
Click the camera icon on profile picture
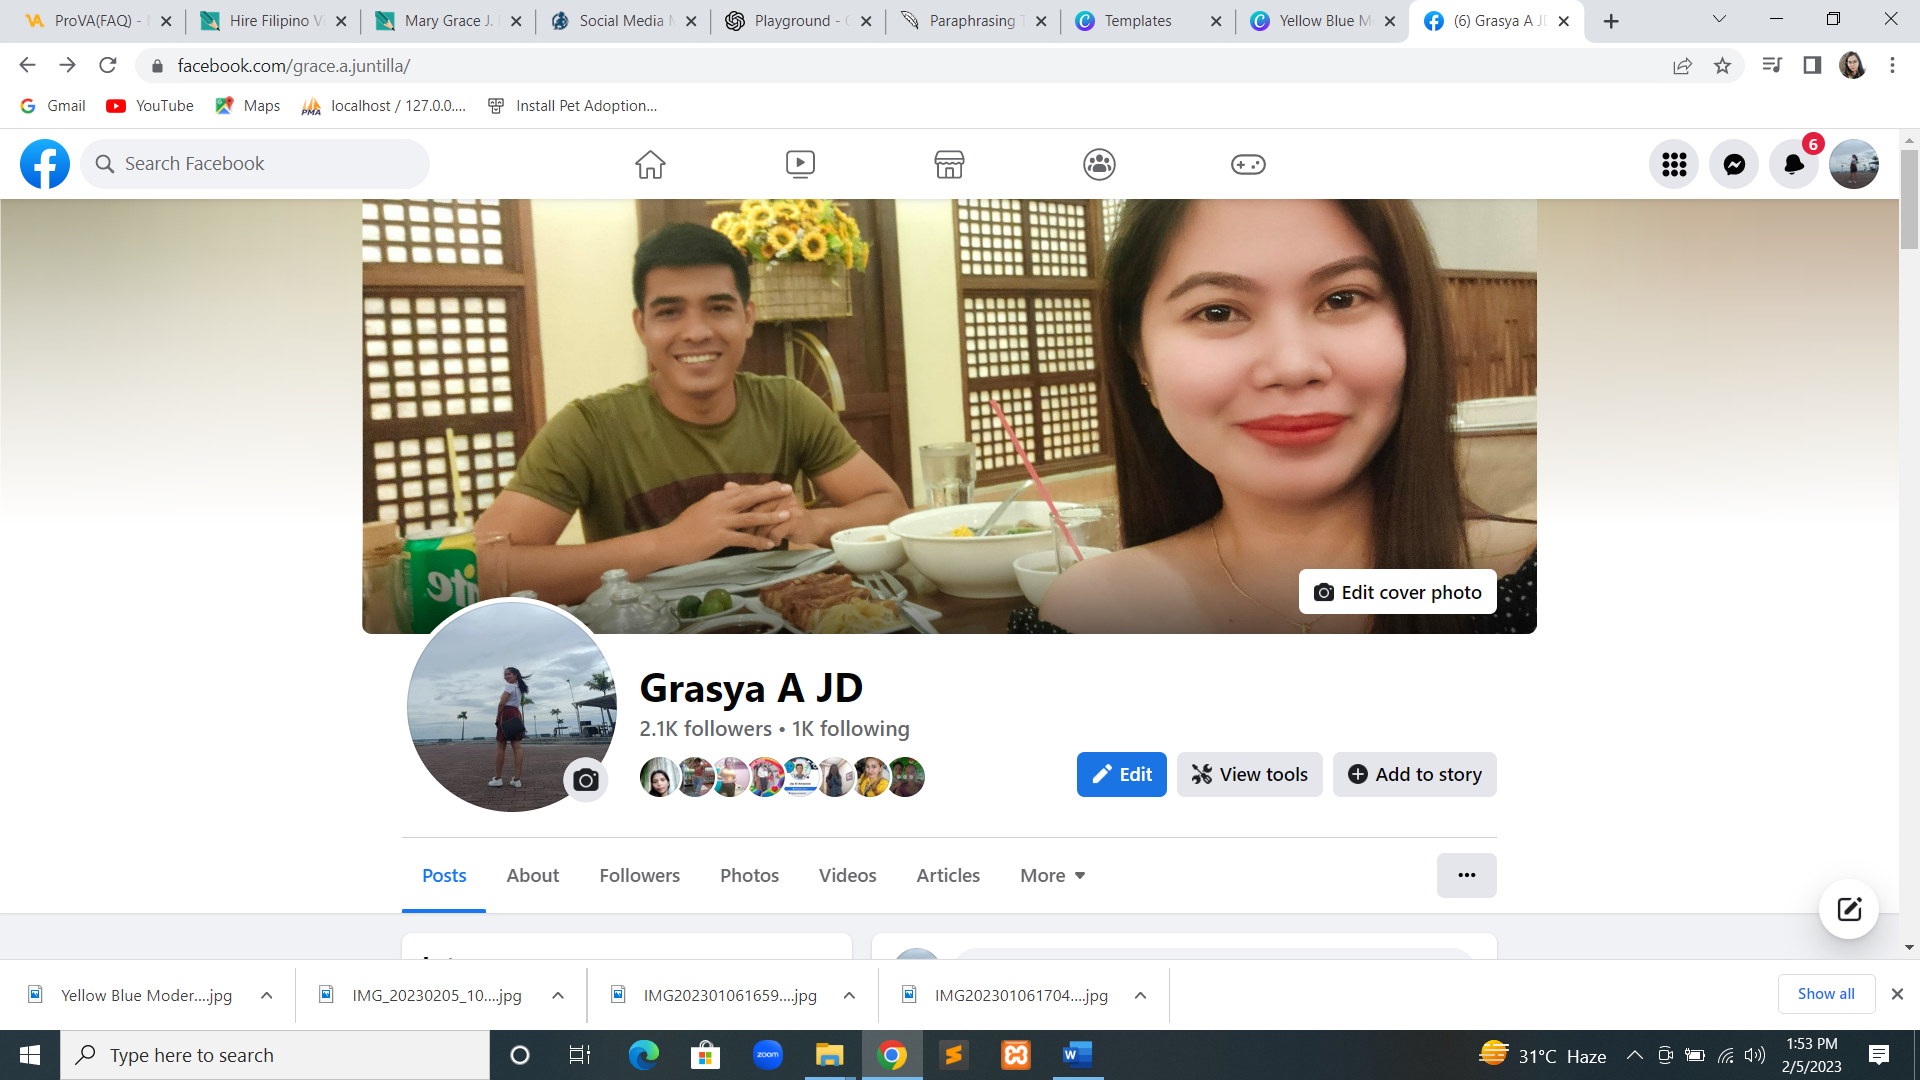point(586,780)
